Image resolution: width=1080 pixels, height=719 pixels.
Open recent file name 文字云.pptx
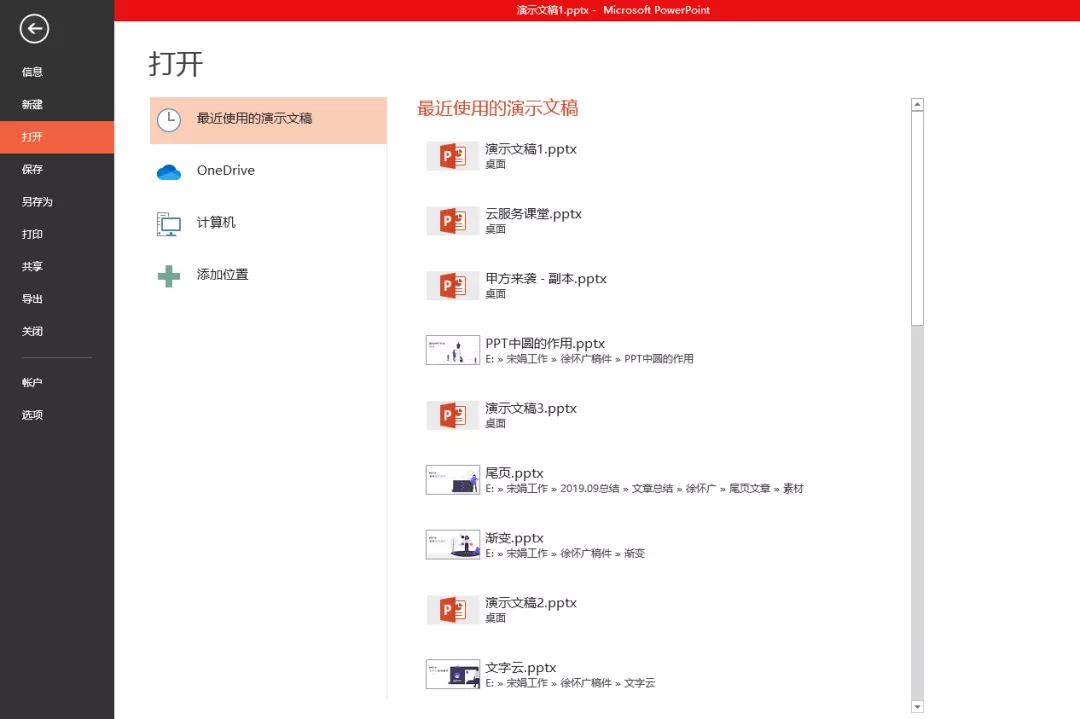[x=520, y=667]
